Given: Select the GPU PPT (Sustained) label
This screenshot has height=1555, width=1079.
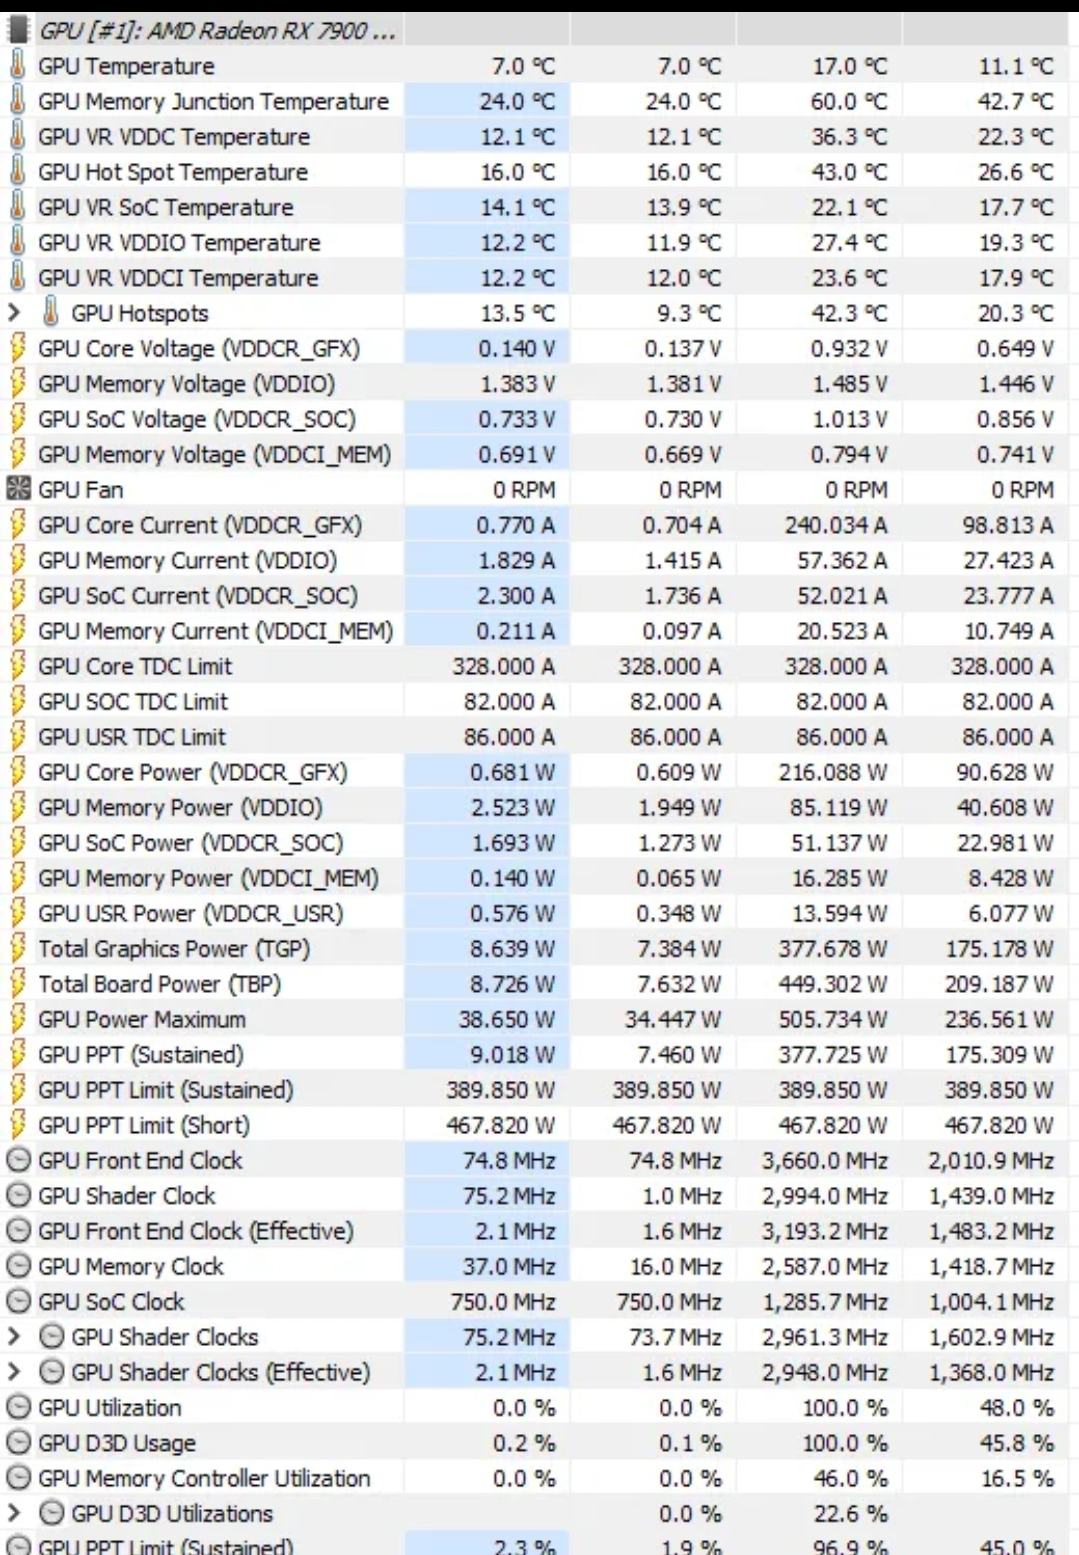Looking at the screenshot, I should [x=141, y=1054].
